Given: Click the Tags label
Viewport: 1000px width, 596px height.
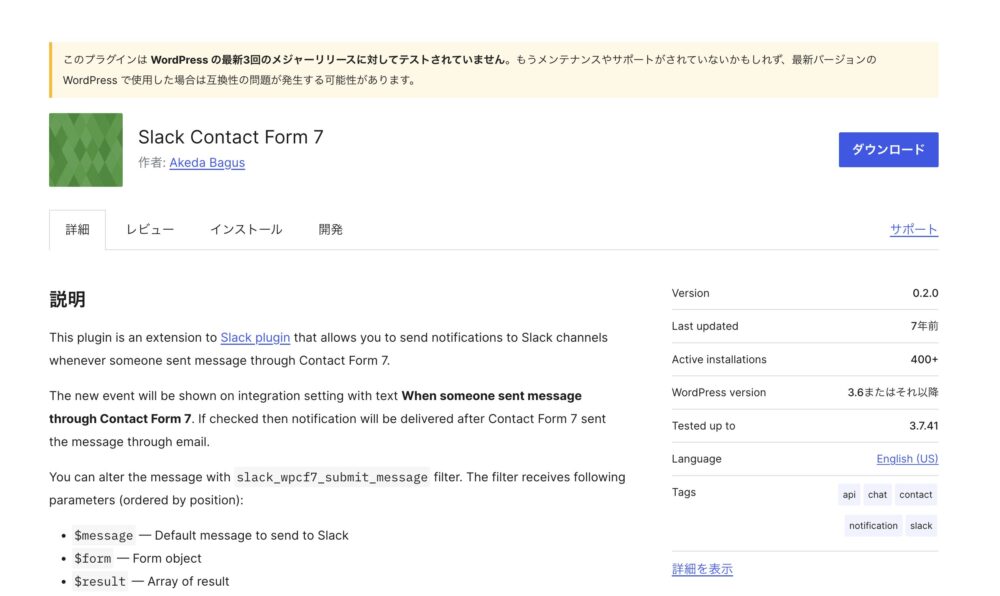Looking at the screenshot, I should click(x=684, y=492).
